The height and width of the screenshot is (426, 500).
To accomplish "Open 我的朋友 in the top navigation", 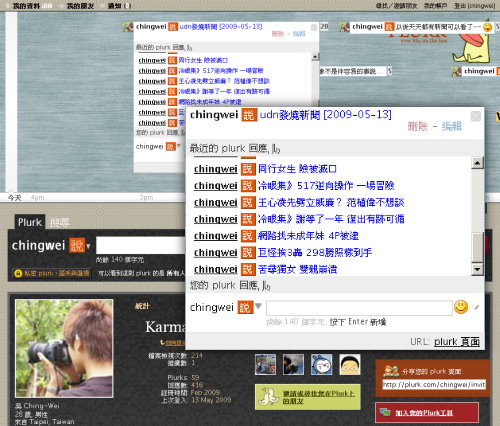I will (80, 6).
